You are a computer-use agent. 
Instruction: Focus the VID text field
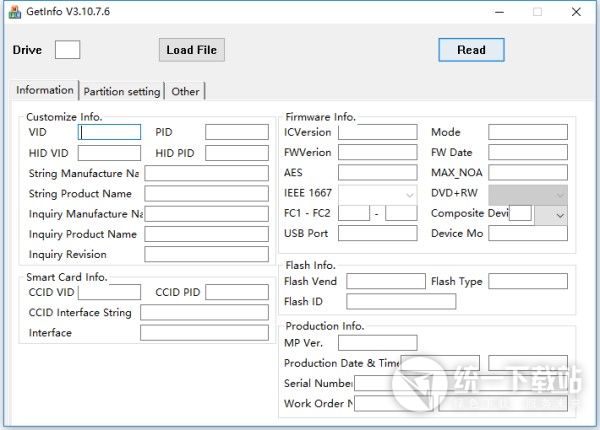(x=110, y=132)
